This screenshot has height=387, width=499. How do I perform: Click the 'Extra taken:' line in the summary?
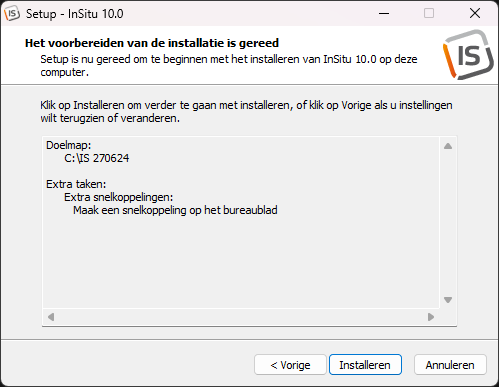coord(76,184)
